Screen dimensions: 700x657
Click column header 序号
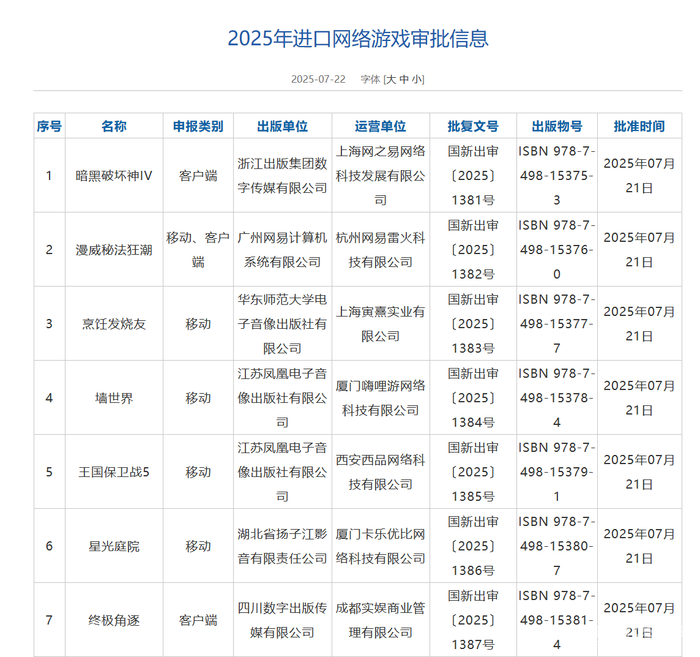click(x=49, y=126)
